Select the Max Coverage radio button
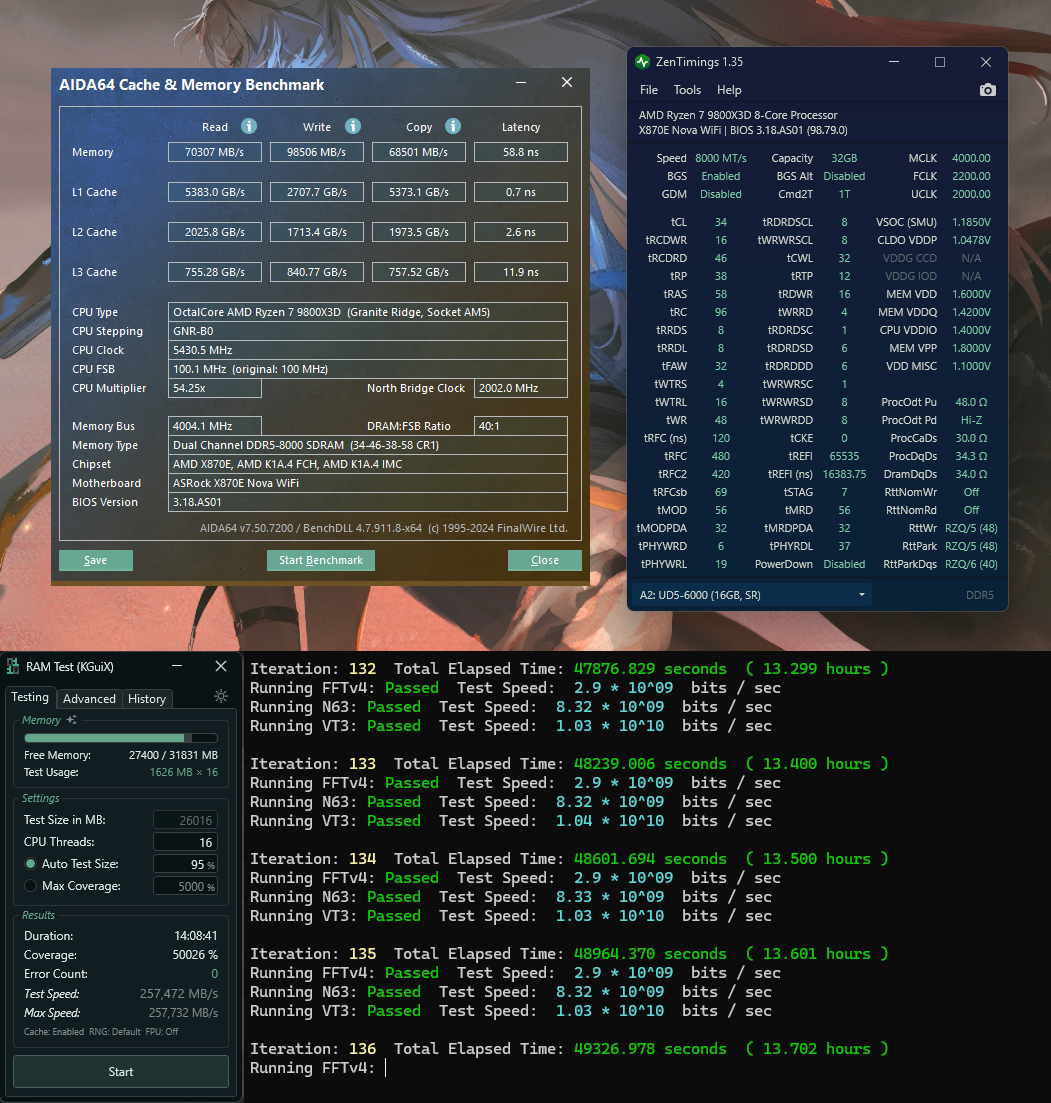 coord(31,886)
